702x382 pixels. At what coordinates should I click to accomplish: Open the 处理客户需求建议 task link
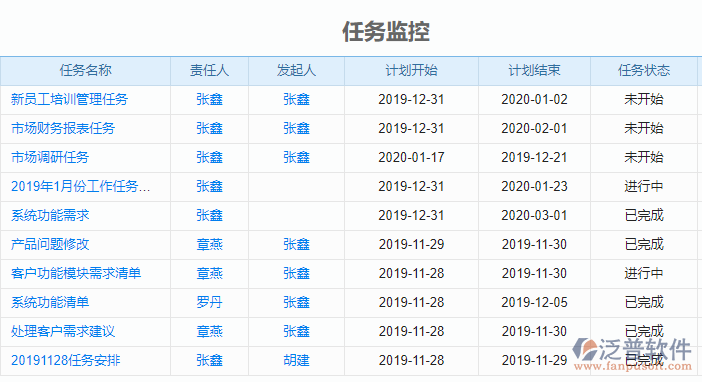pyautogui.click(x=63, y=331)
